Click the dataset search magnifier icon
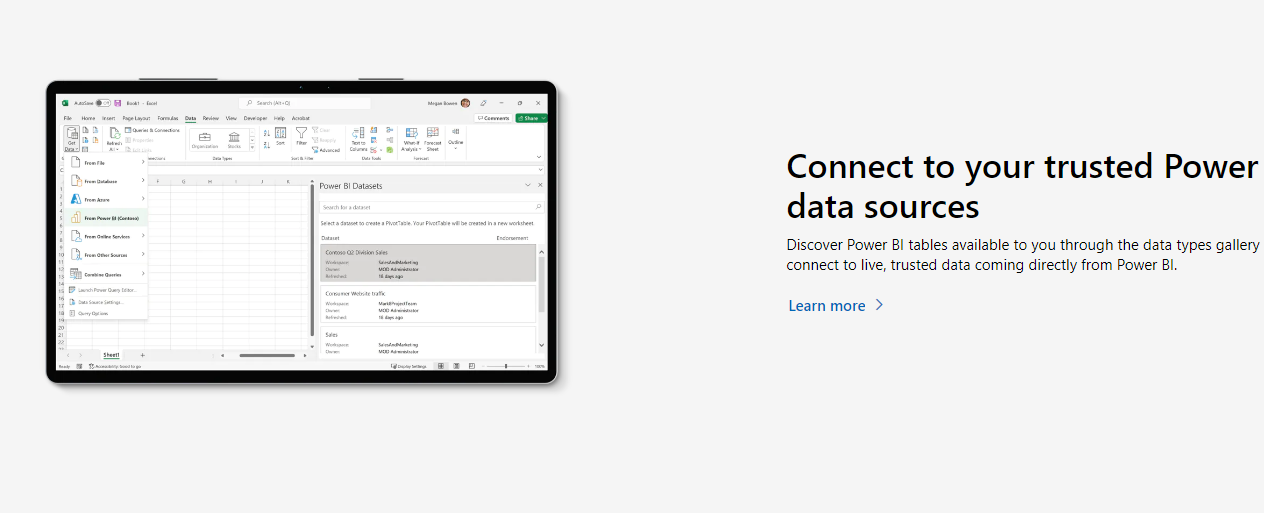1264x513 pixels. [538, 207]
